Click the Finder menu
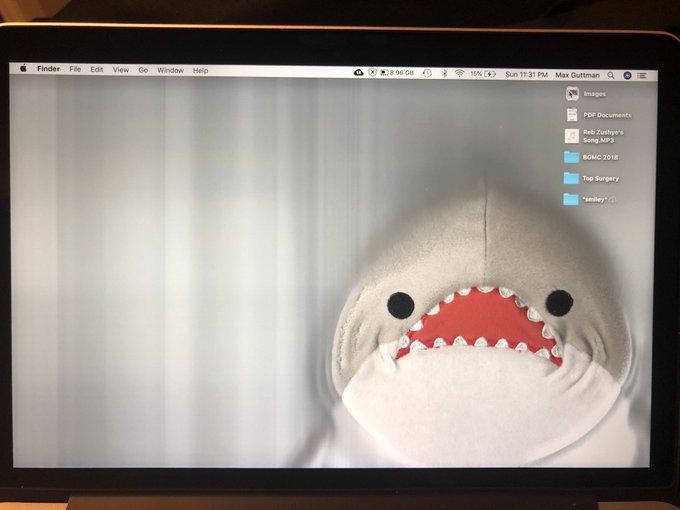Image resolution: width=680 pixels, height=510 pixels. (x=48, y=70)
